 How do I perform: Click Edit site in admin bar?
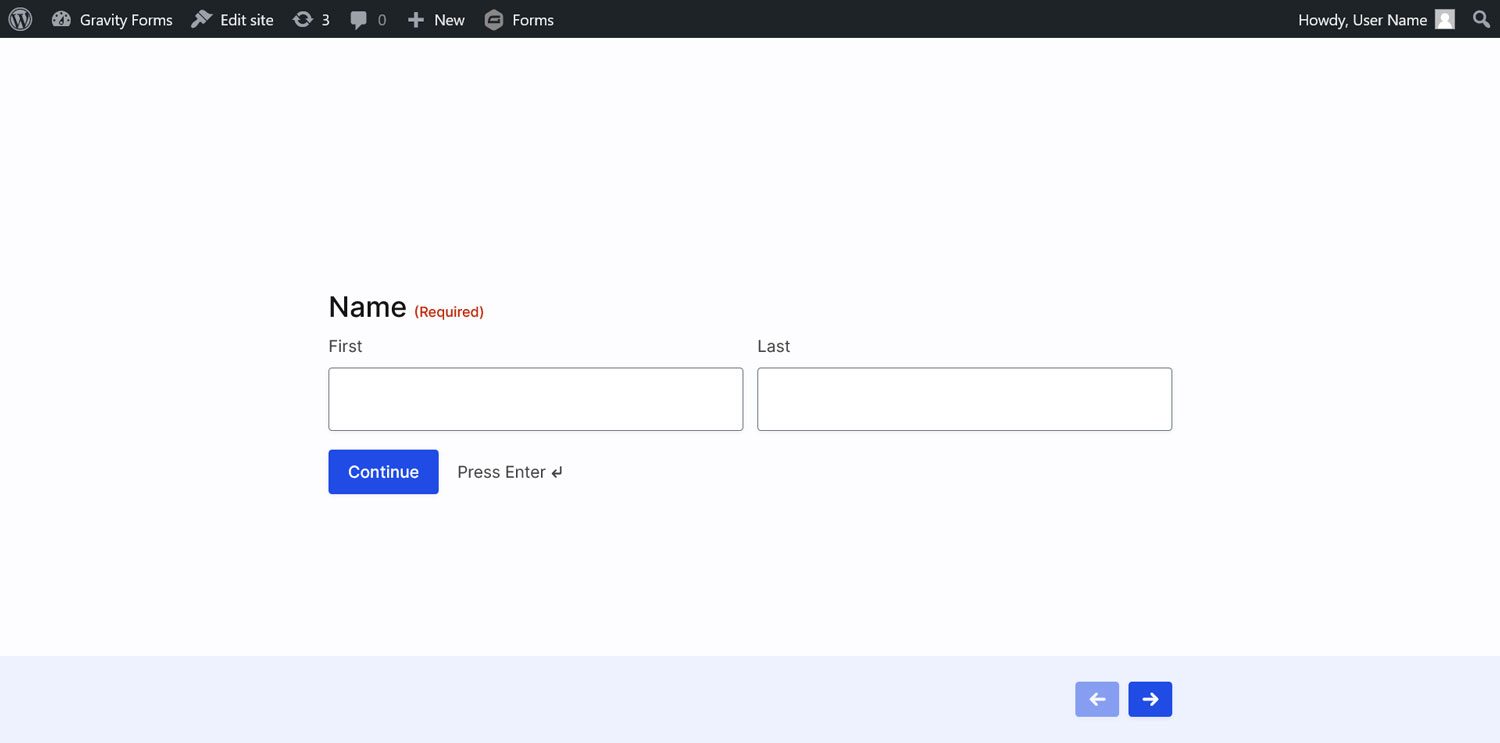point(232,19)
